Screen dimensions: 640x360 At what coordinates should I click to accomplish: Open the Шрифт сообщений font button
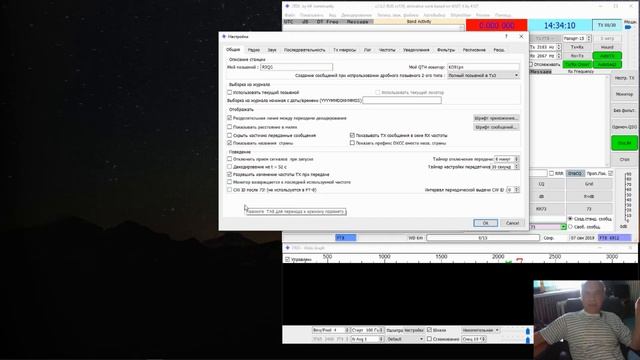pos(496,127)
